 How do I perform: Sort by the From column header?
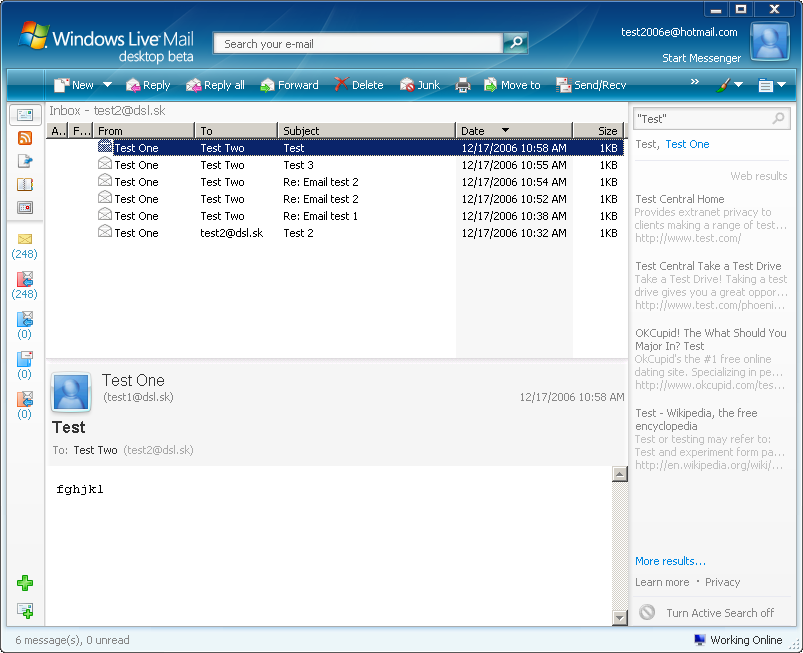(x=144, y=131)
